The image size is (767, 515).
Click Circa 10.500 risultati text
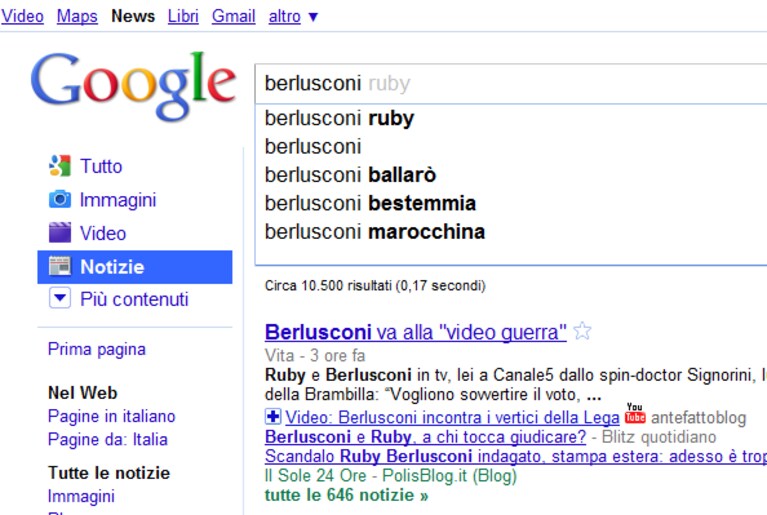375,286
